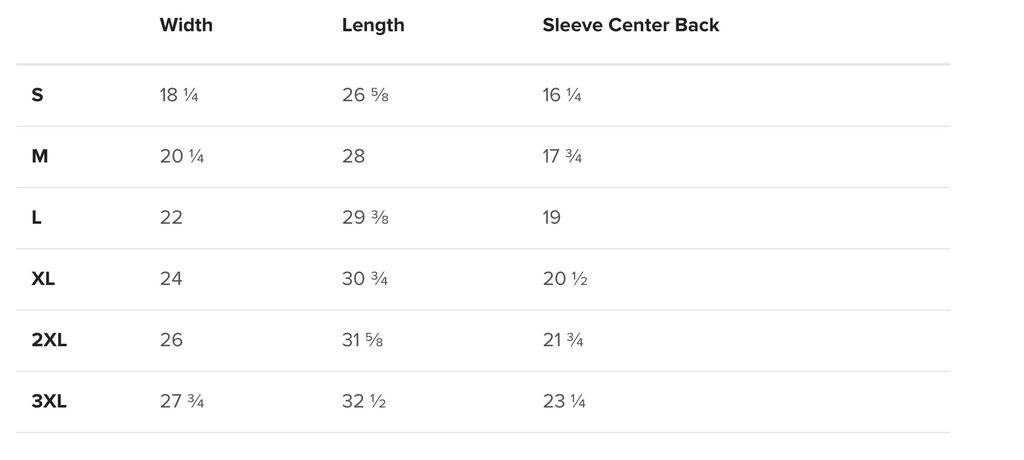The width and height of the screenshot is (1024, 460).
Task: Select the 3XL size row label
Action: tap(49, 401)
